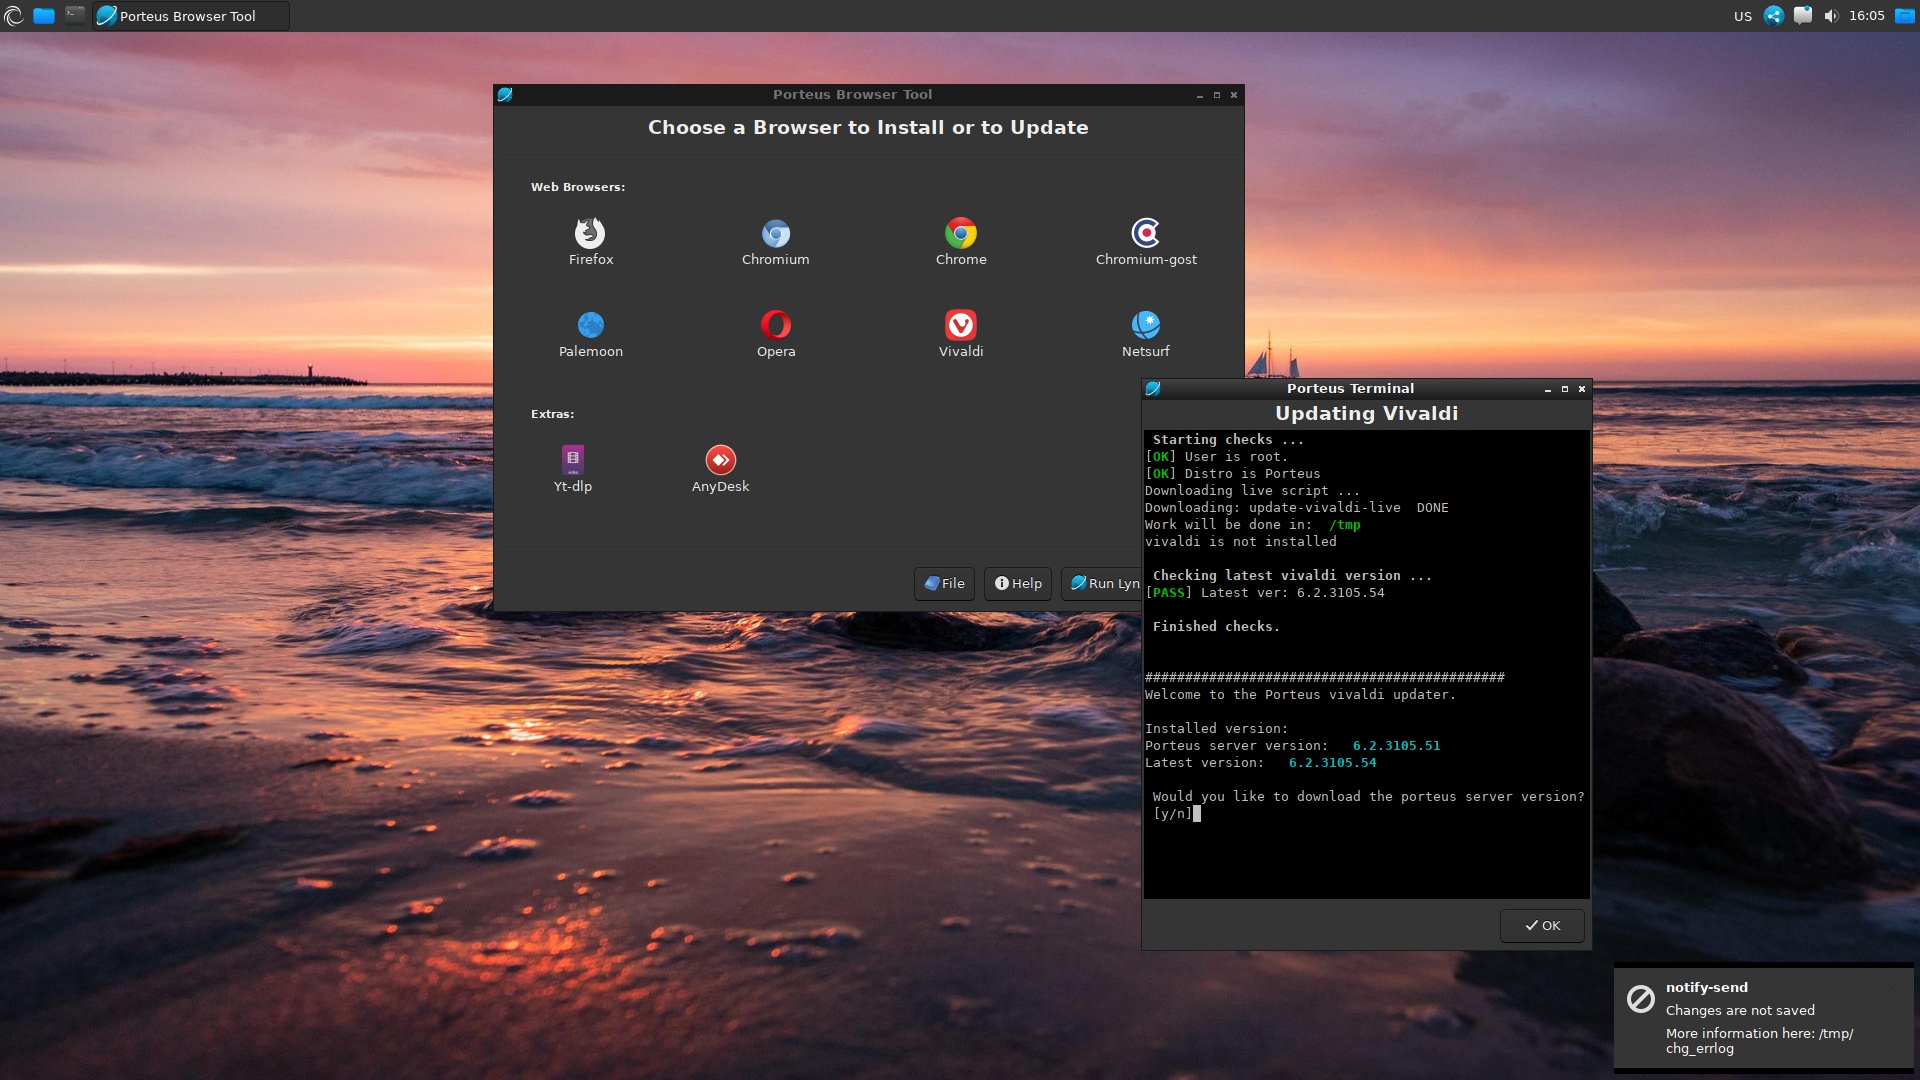Open the network share tray icon
This screenshot has width=1920, height=1080.
pyautogui.click(x=1774, y=16)
